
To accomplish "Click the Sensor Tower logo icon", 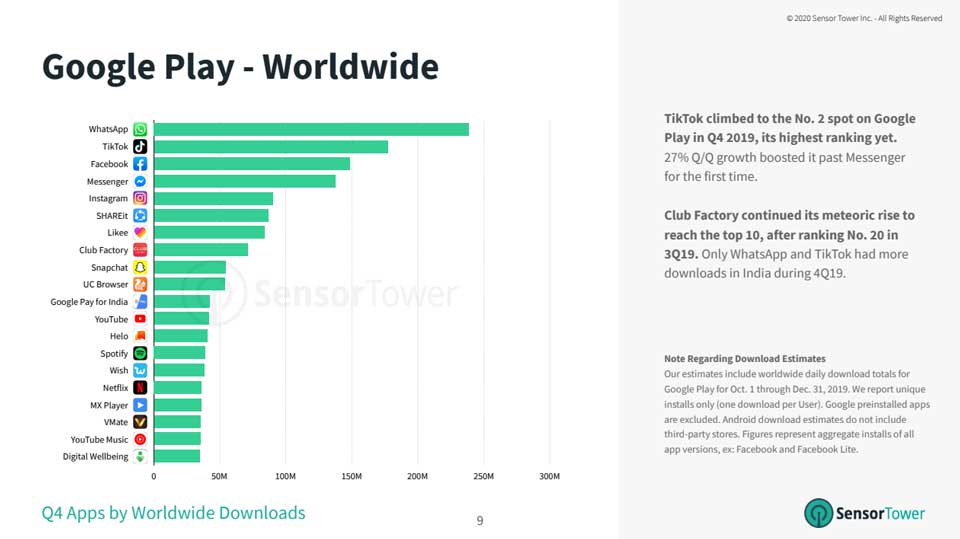I will coord(819,513).
